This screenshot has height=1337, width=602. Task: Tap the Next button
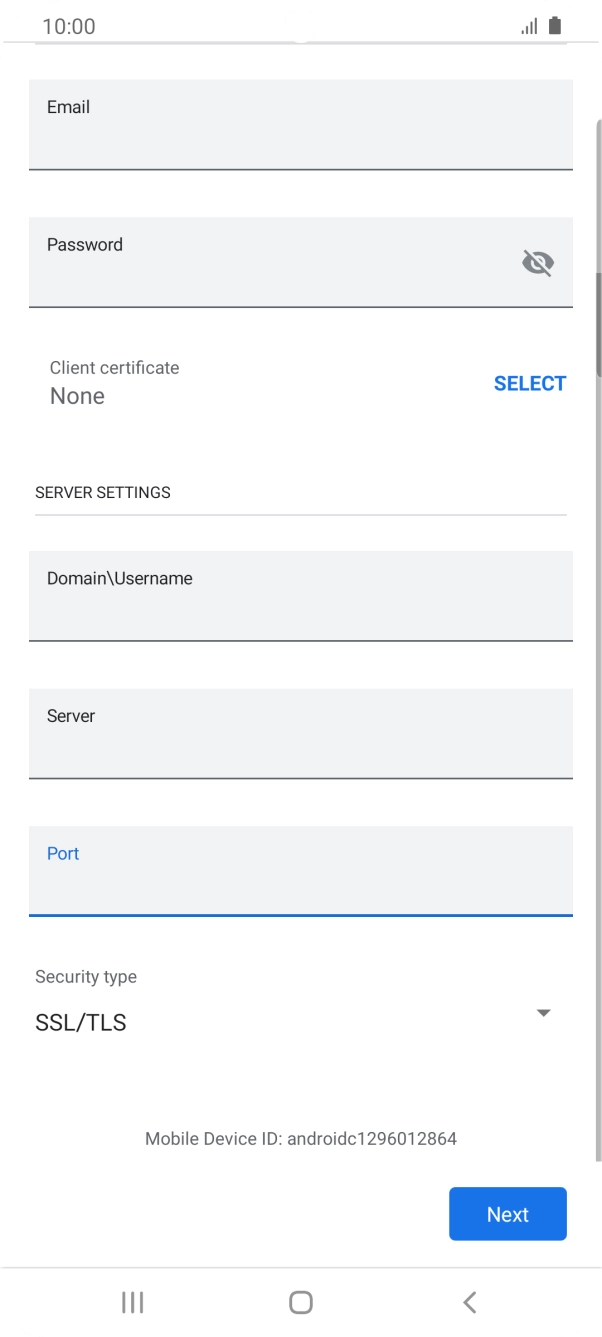(507, 1213)
